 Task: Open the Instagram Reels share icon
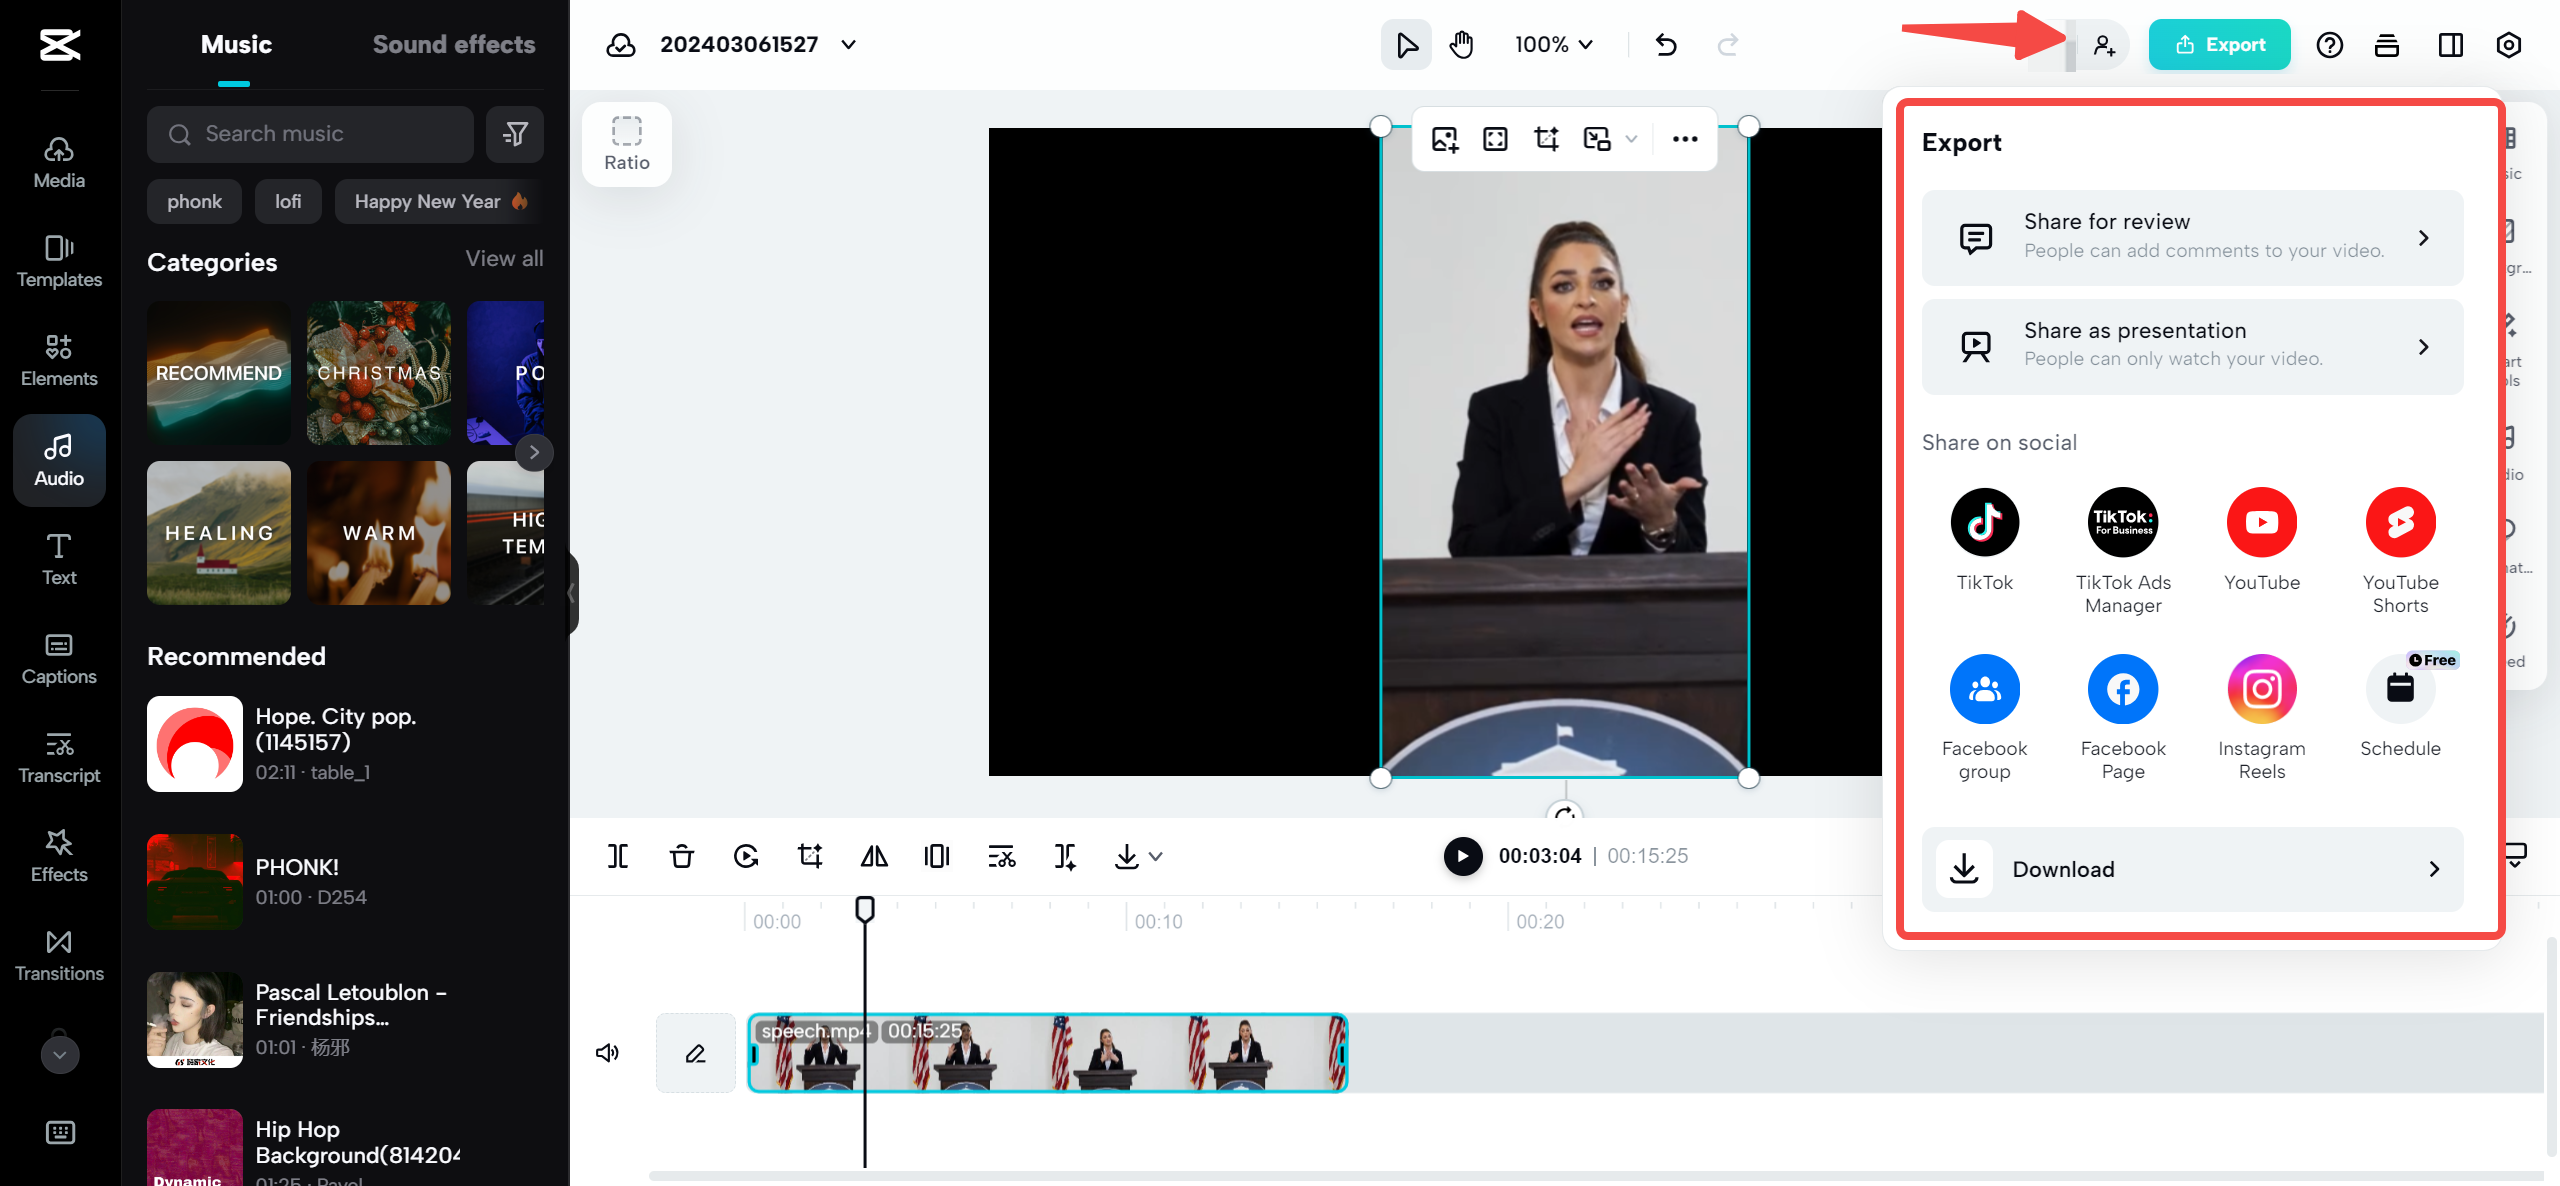pos(2261,690)
